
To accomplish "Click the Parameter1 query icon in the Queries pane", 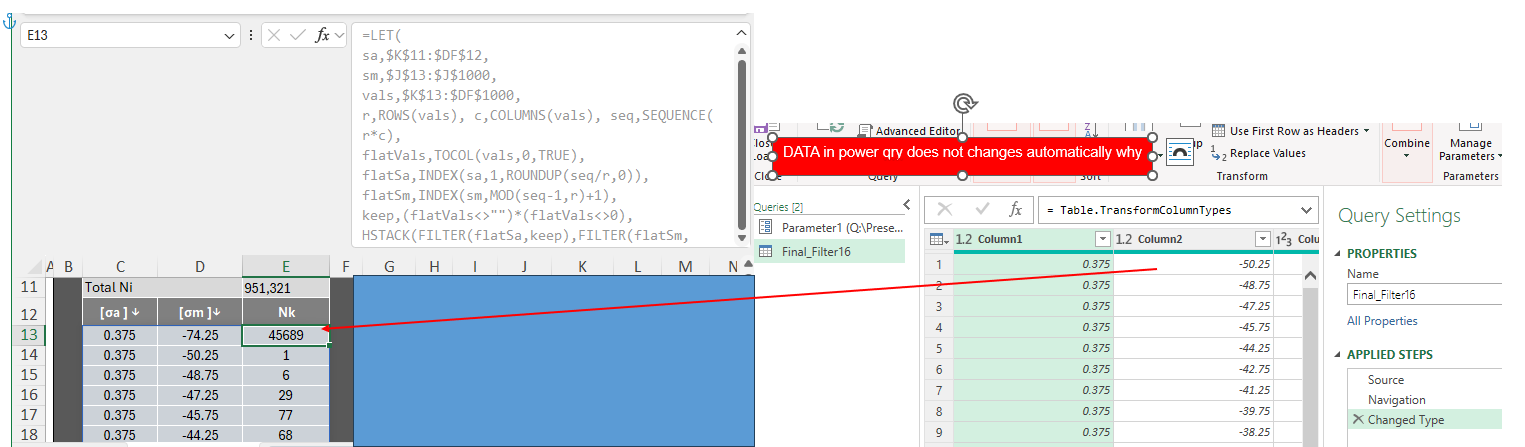I will [x=765, y=228].
